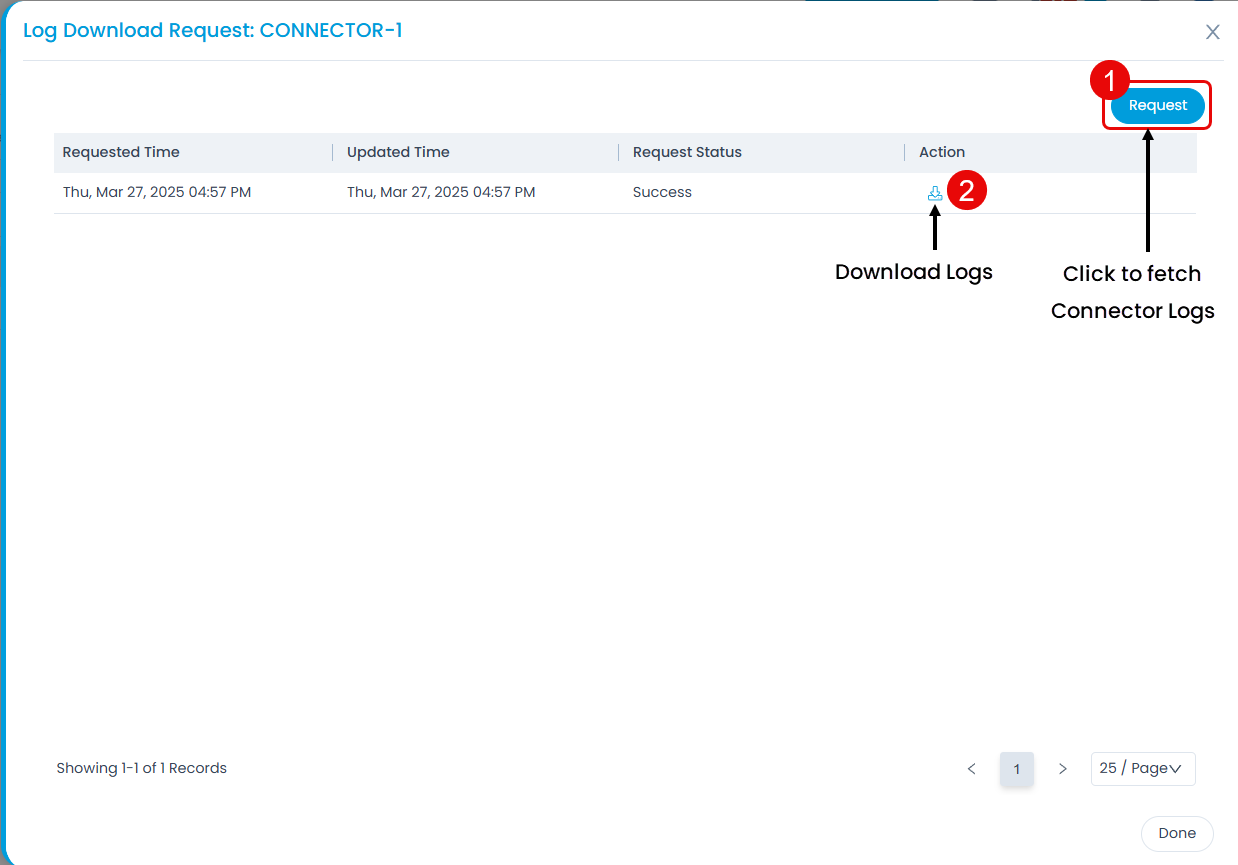Click the red badge numbered 1
Screen dimensions: 1238x865
click(1109, 80)
